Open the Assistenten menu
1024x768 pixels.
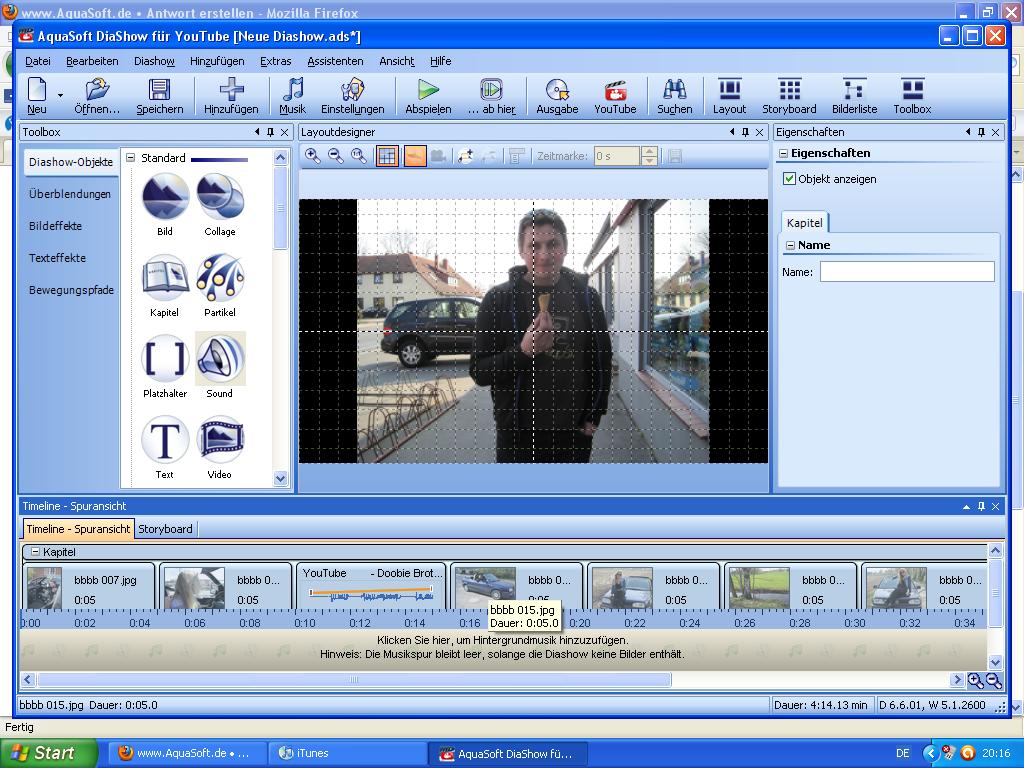[x=335, y=61]
